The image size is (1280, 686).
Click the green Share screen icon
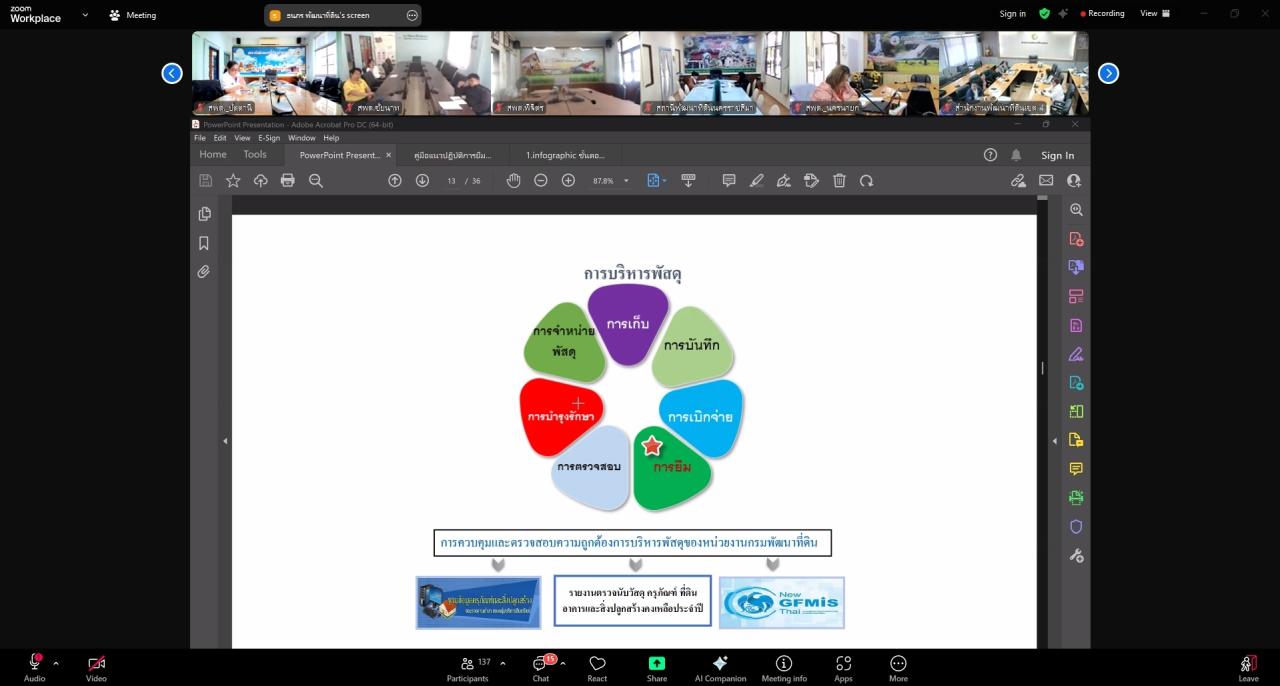pyautogui.click(x=657, y=667)
